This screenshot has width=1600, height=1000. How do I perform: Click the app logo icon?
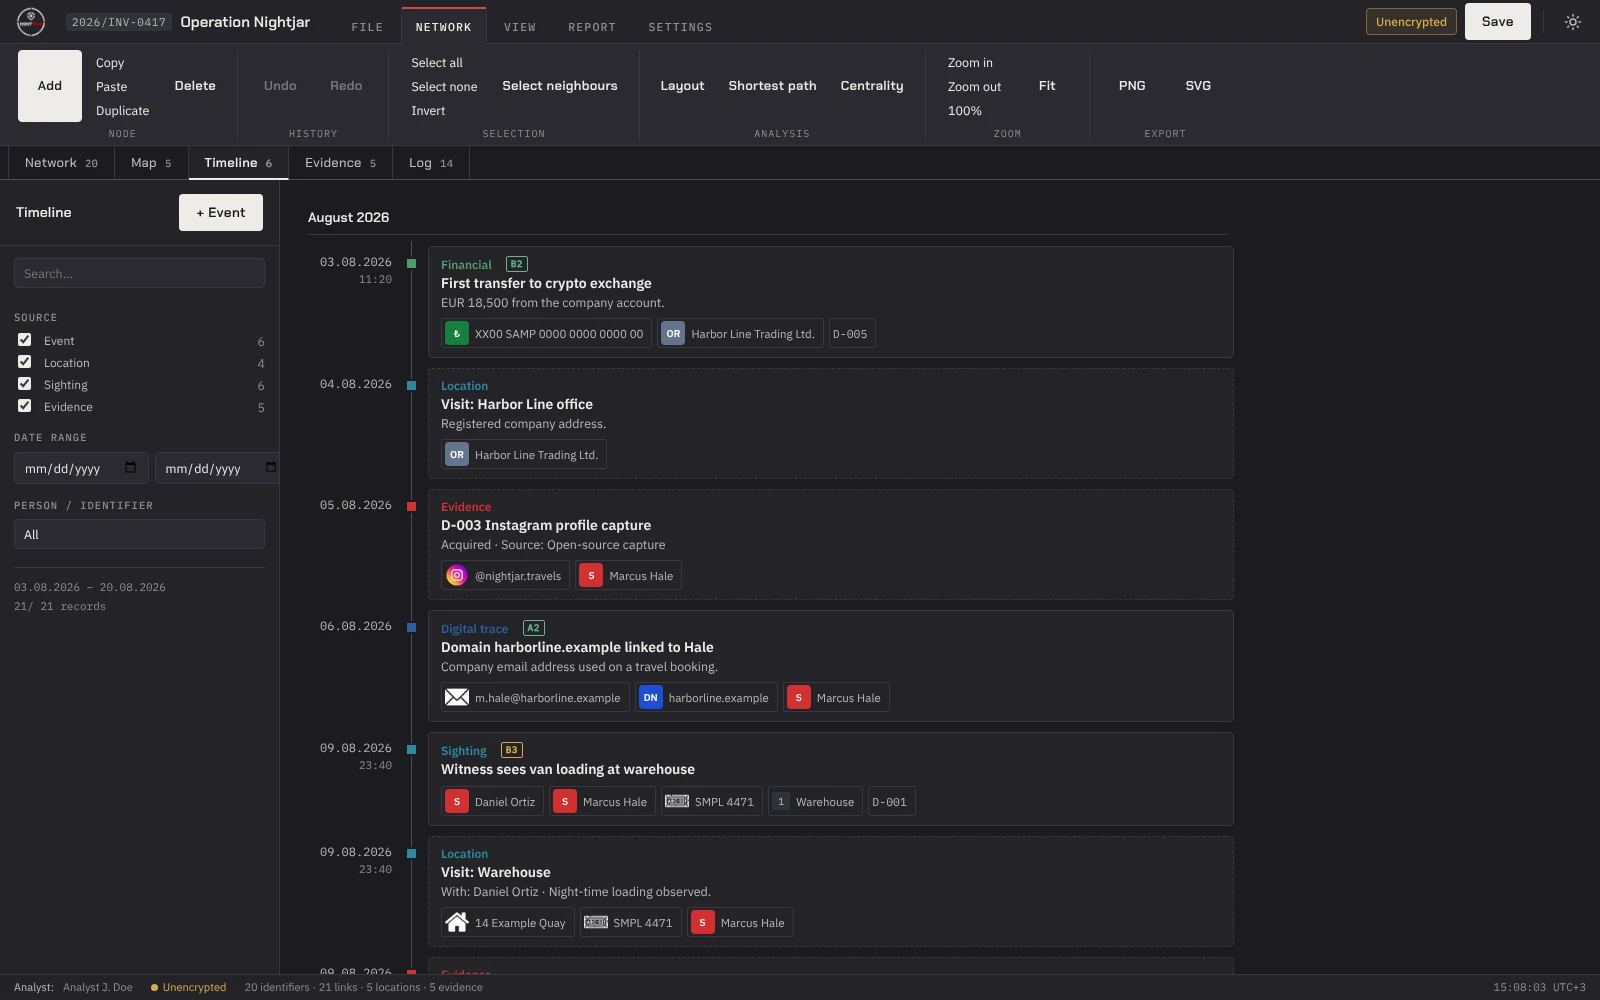(x=31, y=22)
